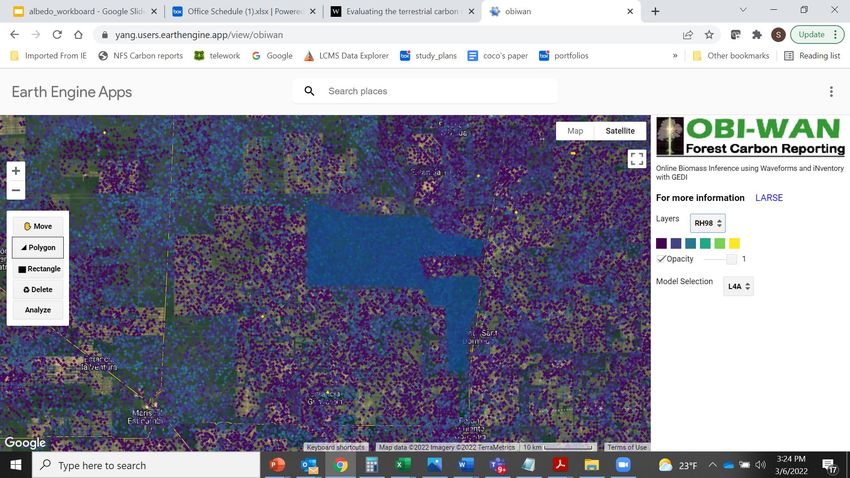Switch to Evaluating the terrestrial carbon tab
This screenshot has width=850, height=478.
click(402, 11)
